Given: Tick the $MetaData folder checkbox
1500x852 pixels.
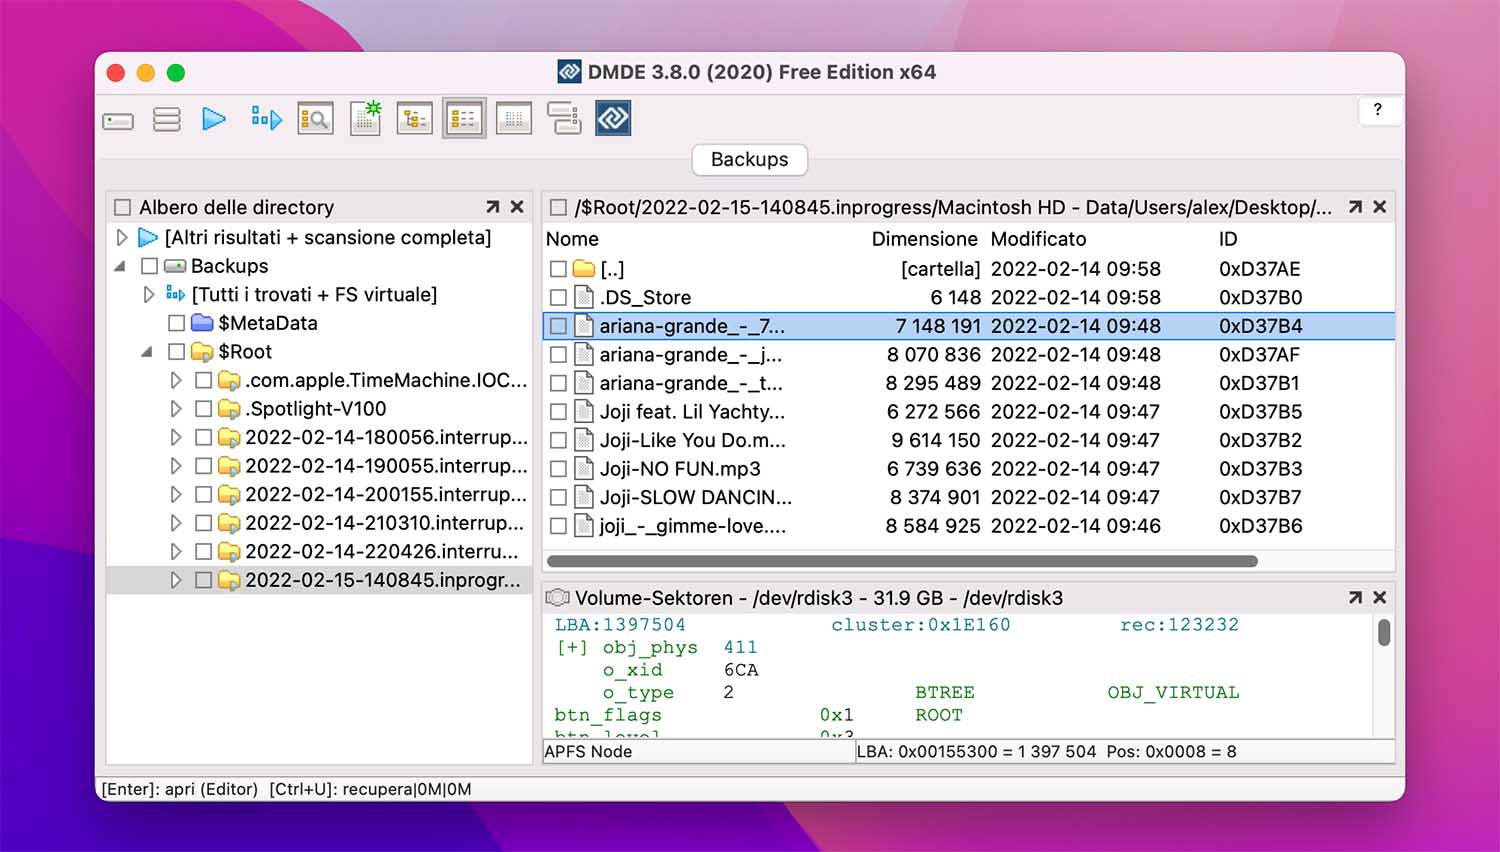Looking at the screenshot, I should pos(177,323).
